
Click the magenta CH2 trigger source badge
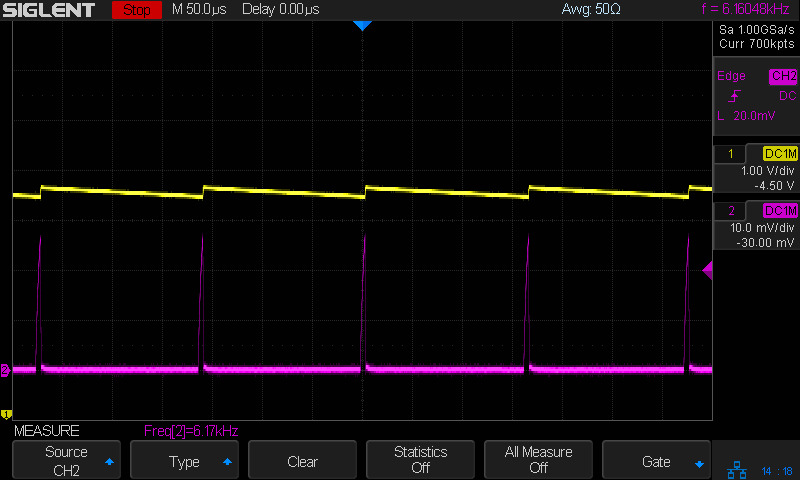click(782, 76)
